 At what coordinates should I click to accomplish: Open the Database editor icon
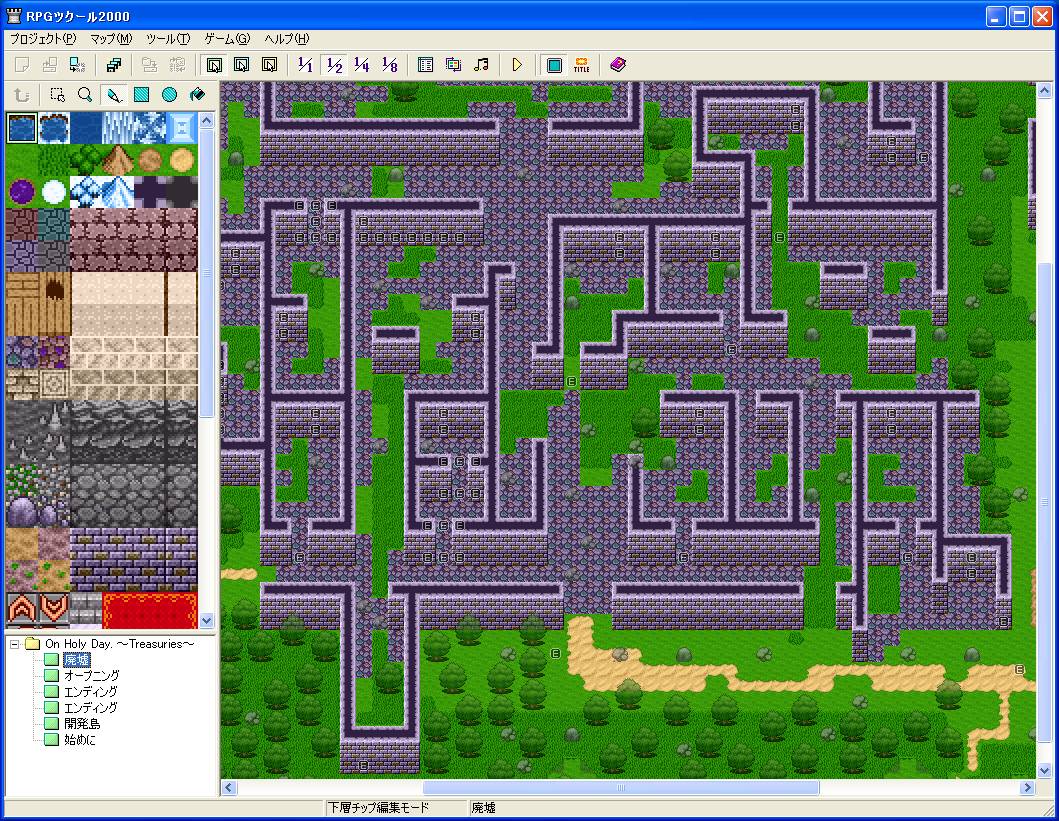425,65
